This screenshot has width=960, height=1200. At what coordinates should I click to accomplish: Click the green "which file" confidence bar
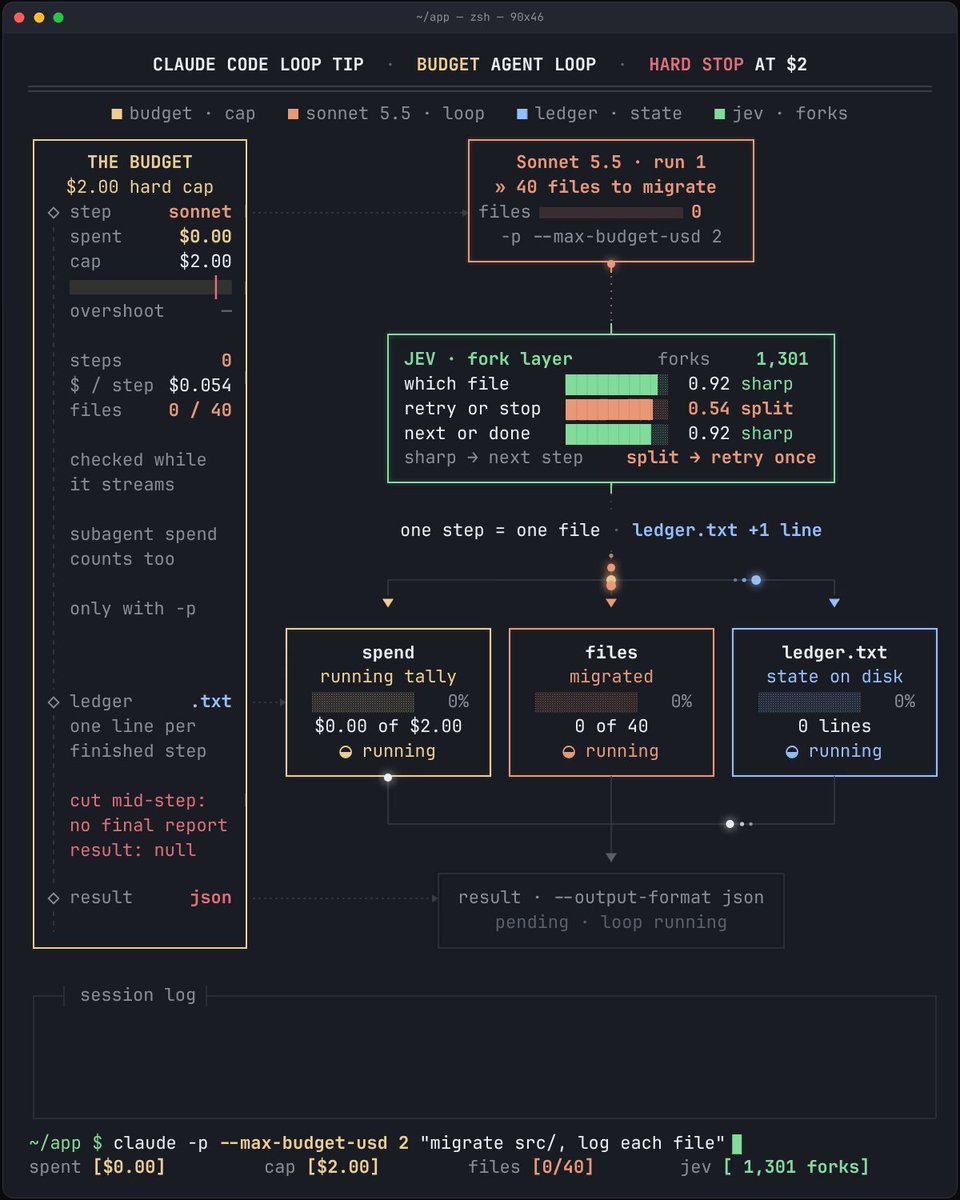[617, 384]
